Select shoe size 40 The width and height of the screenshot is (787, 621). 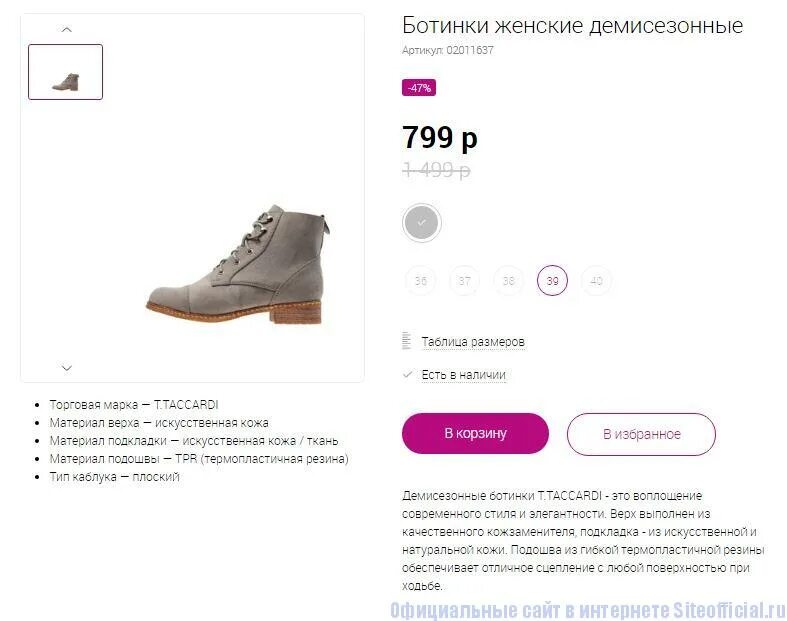[596, 281]
